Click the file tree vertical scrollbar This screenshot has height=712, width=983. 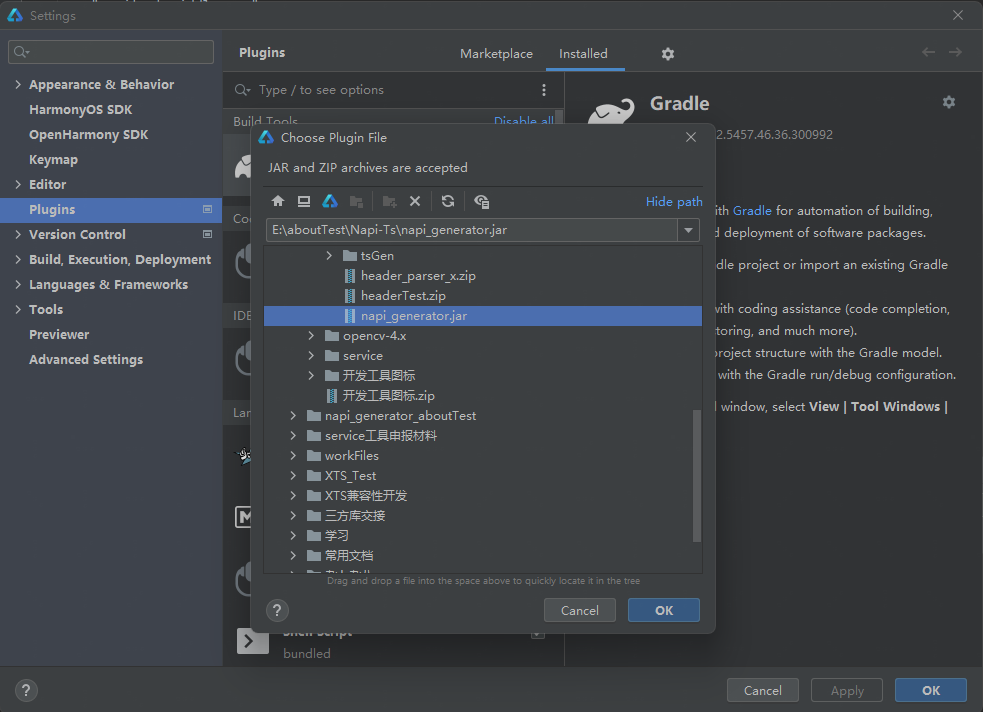point(697,475)
